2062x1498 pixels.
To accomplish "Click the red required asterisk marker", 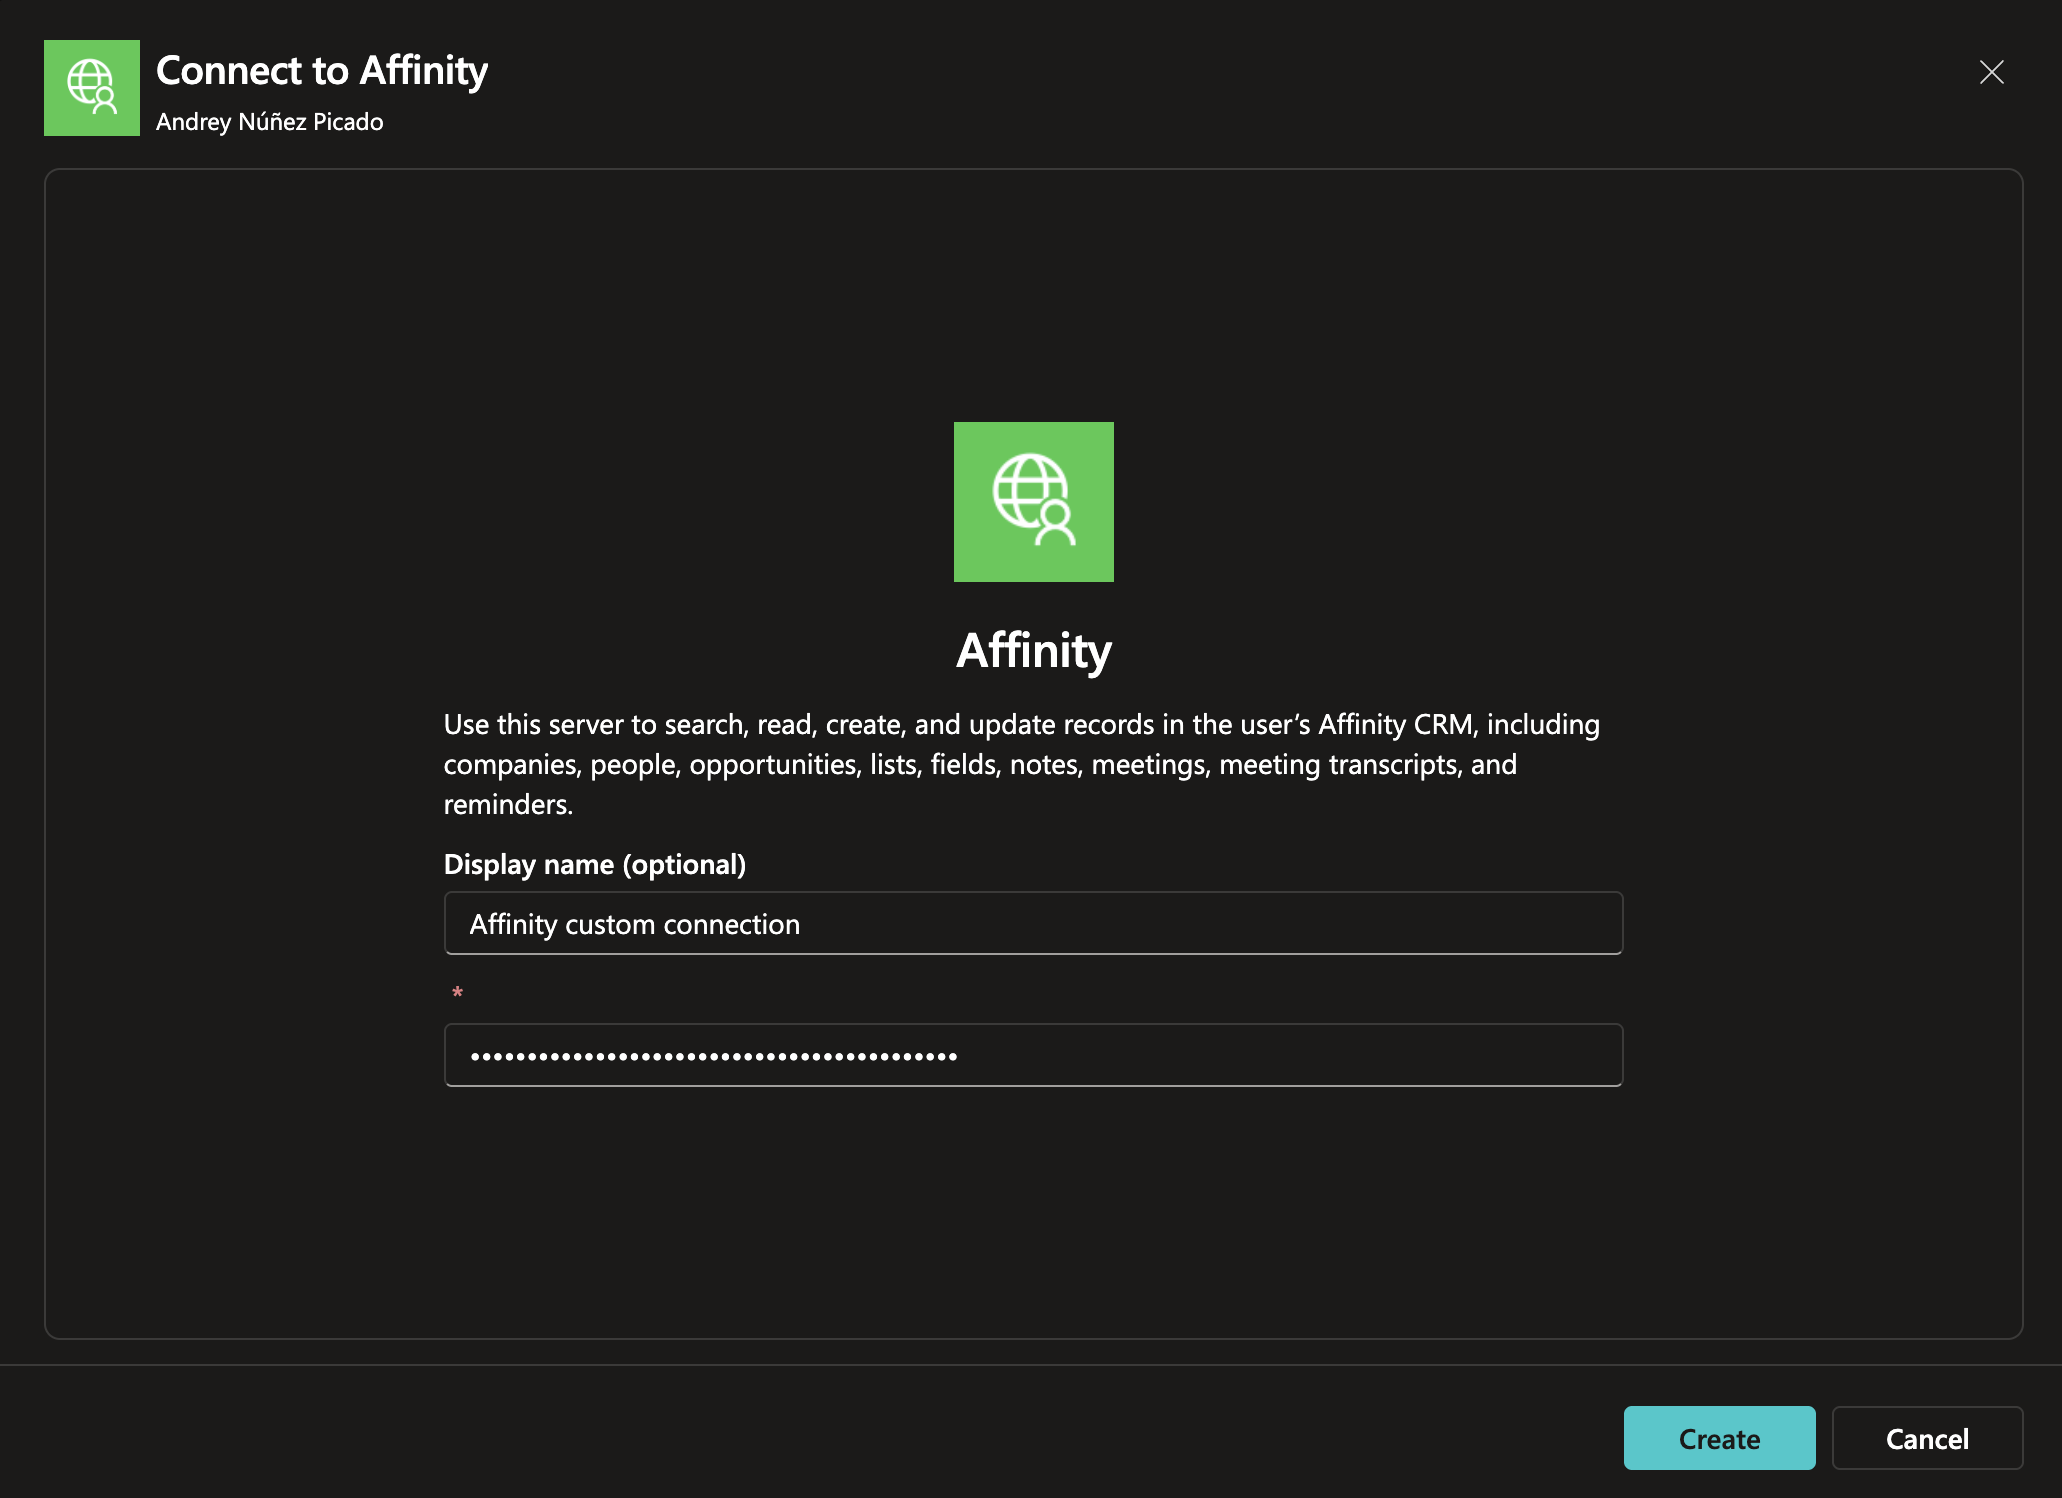I will pyautogui.click(x=457, y=992).
